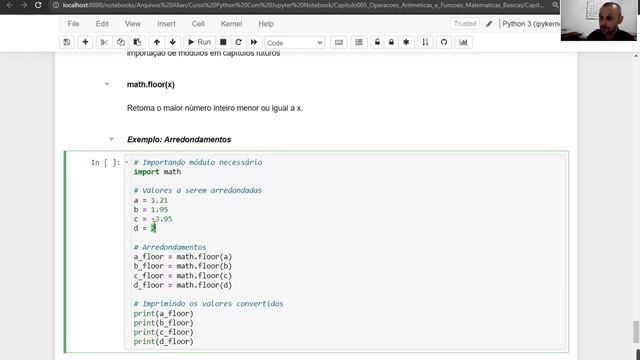
Task: Click the 'In [ ]:' cell prompt
Action: pyautogui.click(x=105, y=162)
